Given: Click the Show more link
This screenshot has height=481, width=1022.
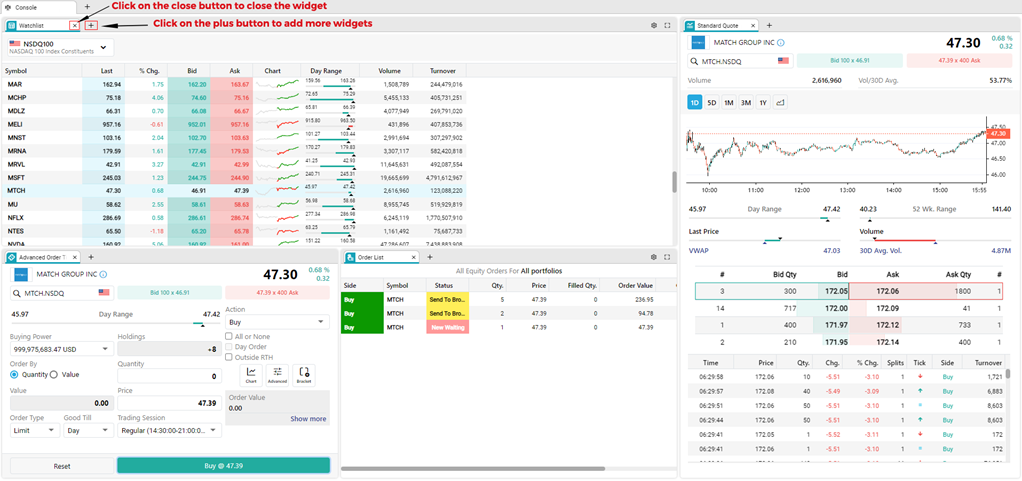Looking at the screenshot, I should (x=308, y=419).
